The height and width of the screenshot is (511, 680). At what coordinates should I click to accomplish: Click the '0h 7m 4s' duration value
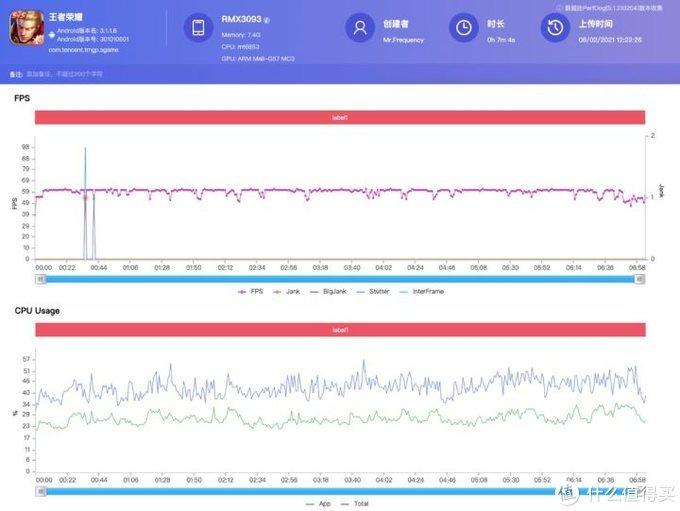coord(501,40)
